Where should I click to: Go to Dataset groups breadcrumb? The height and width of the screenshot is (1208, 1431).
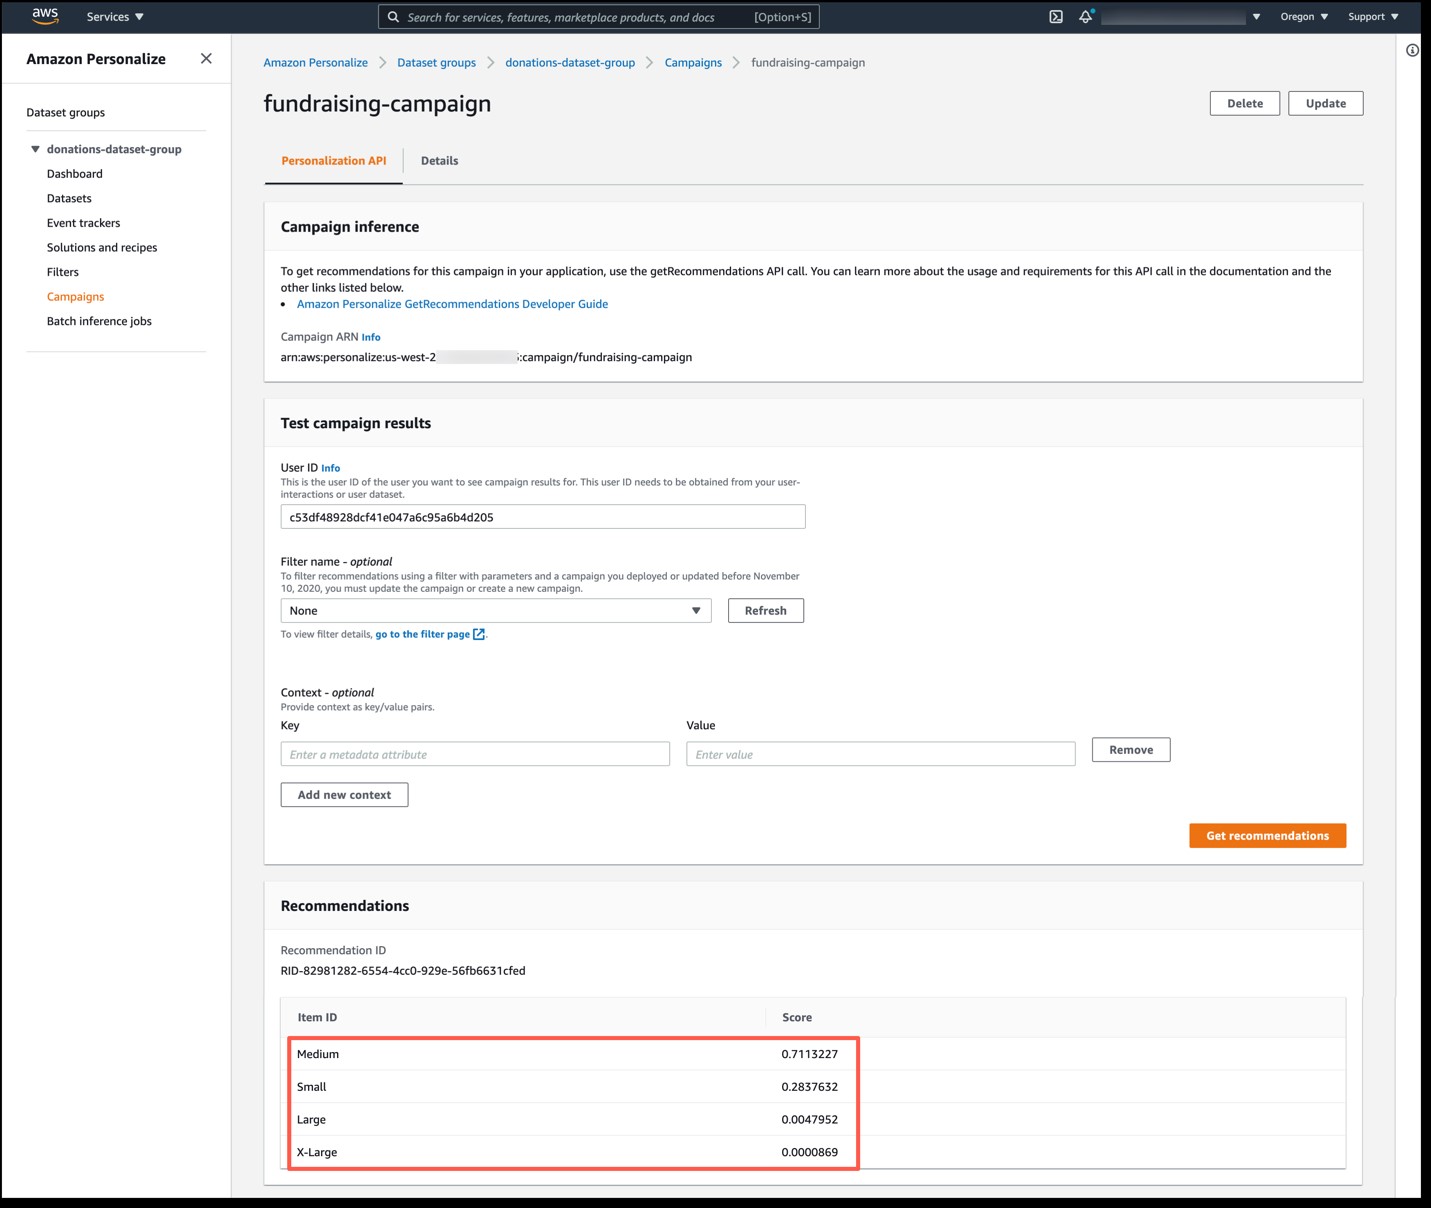click(x=436, y=63)
